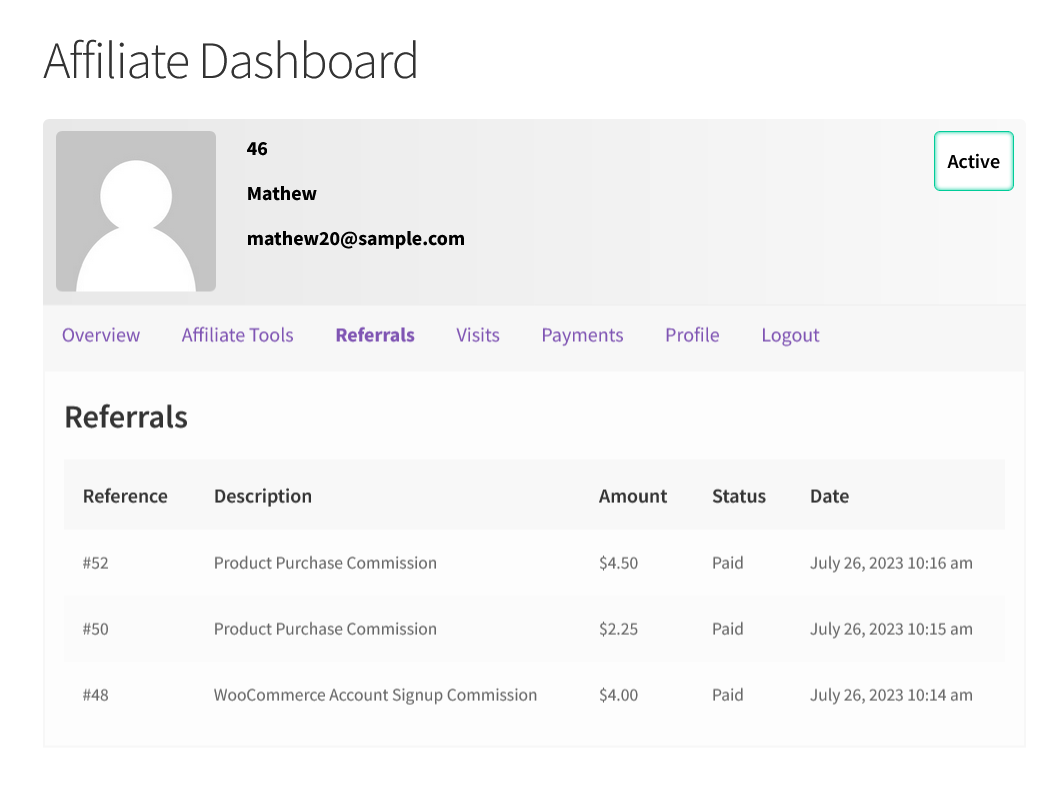Image resolution: width=1053 pixels, height=789 pixels.
Task: Open the Visits tab
Action: [x=477, y=335]
